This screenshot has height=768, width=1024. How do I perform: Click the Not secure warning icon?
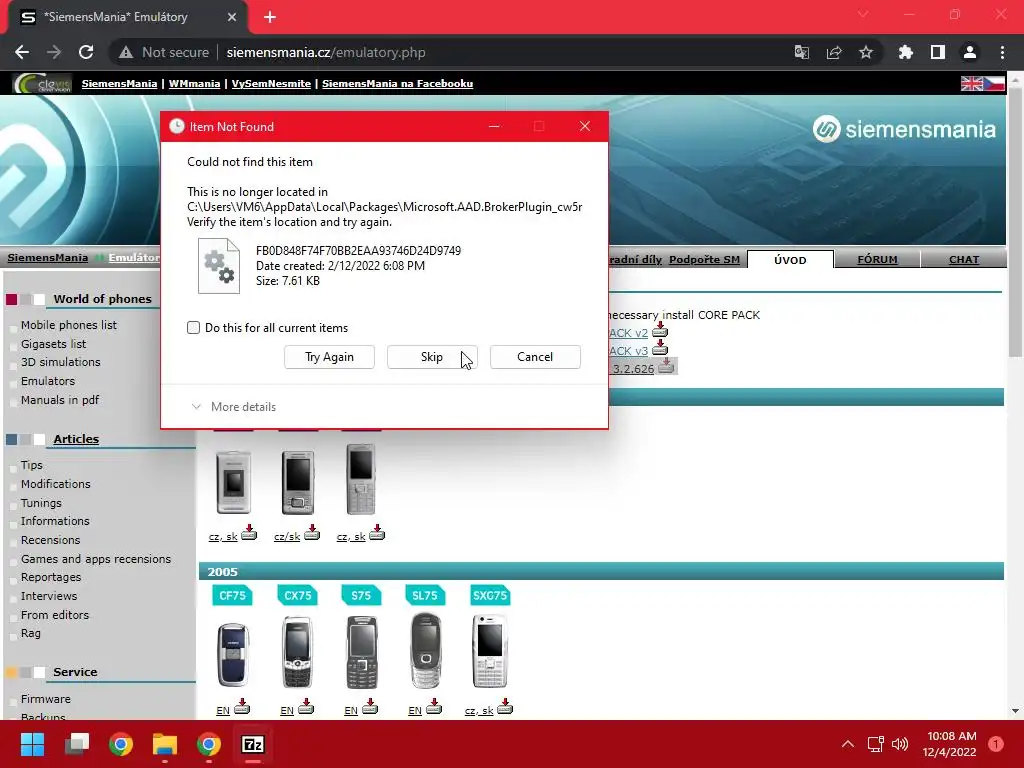coord(126,52)
